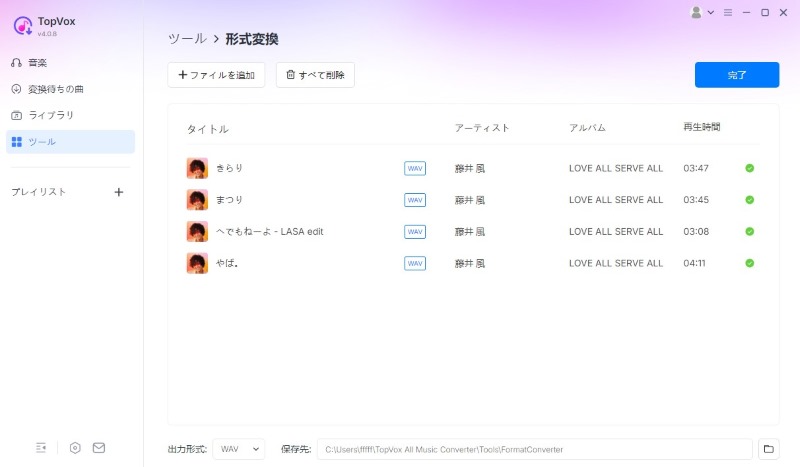Click the user account icon
The image size is (800, 467).
click(x=696, y=12)
